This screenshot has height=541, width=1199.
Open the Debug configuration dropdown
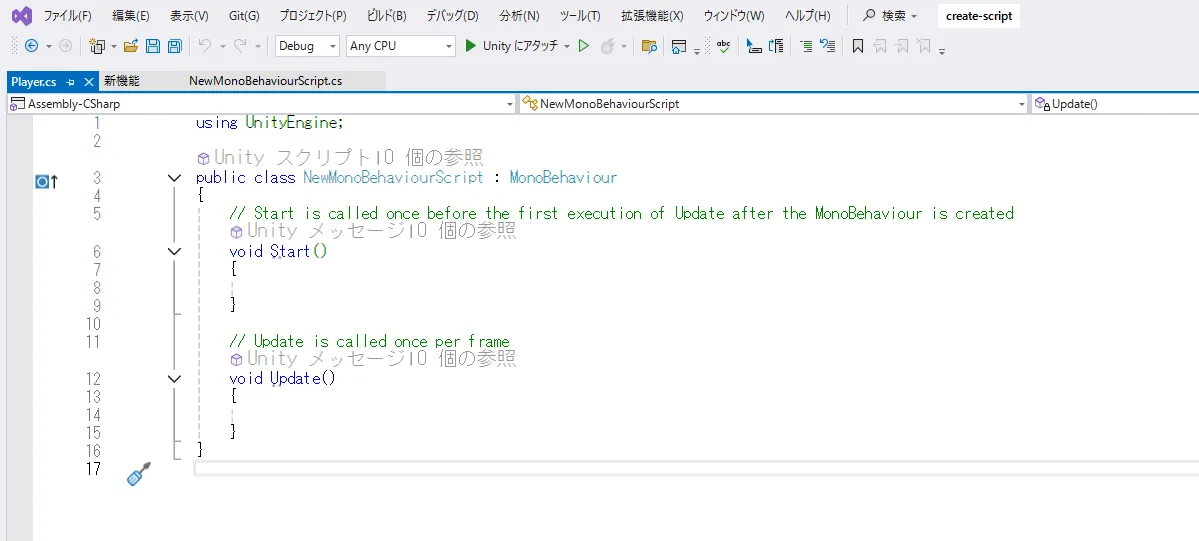point(307,46)
